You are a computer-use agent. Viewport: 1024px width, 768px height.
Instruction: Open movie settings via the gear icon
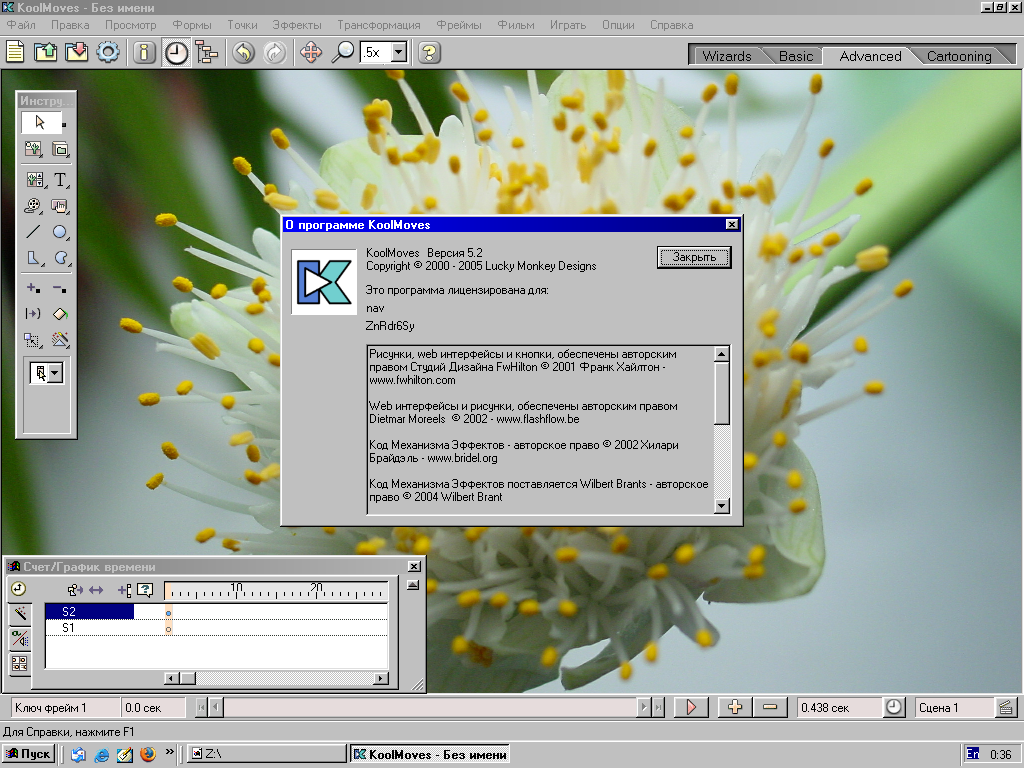(107, 53)
